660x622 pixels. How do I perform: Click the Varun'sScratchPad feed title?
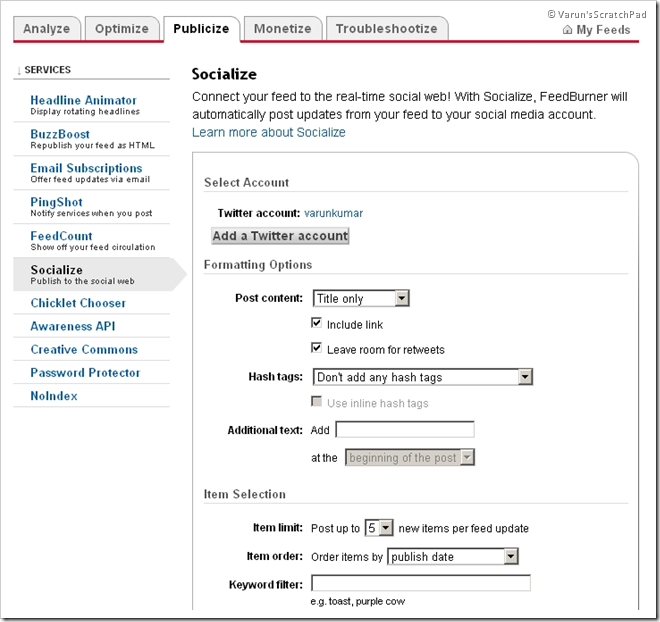pos(597,14)
